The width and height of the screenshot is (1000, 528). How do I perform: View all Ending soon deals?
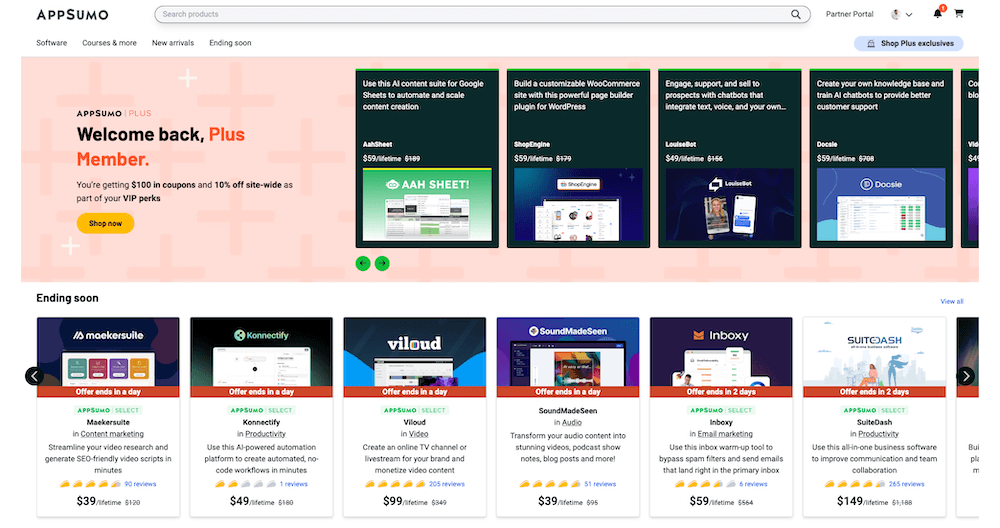952,302
